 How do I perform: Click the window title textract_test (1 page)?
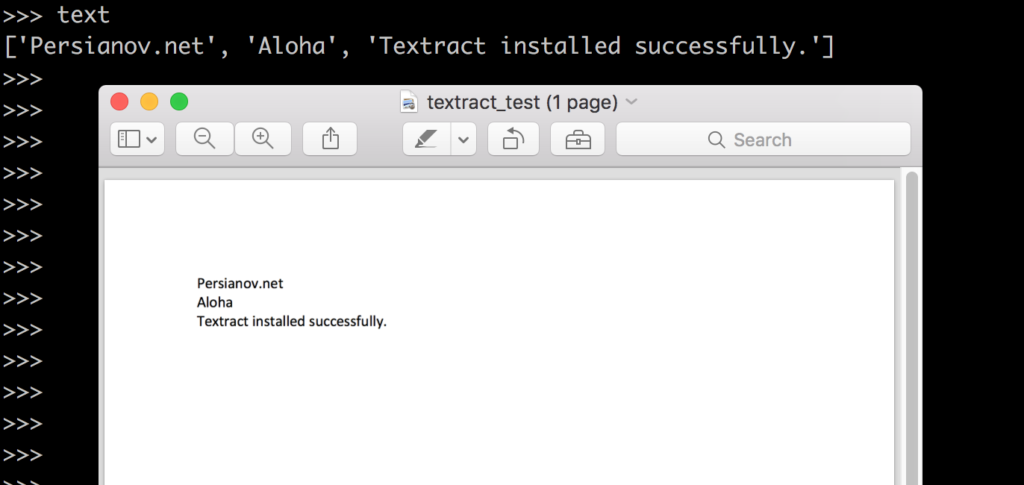pyautogui.click(x=522, y=102)
